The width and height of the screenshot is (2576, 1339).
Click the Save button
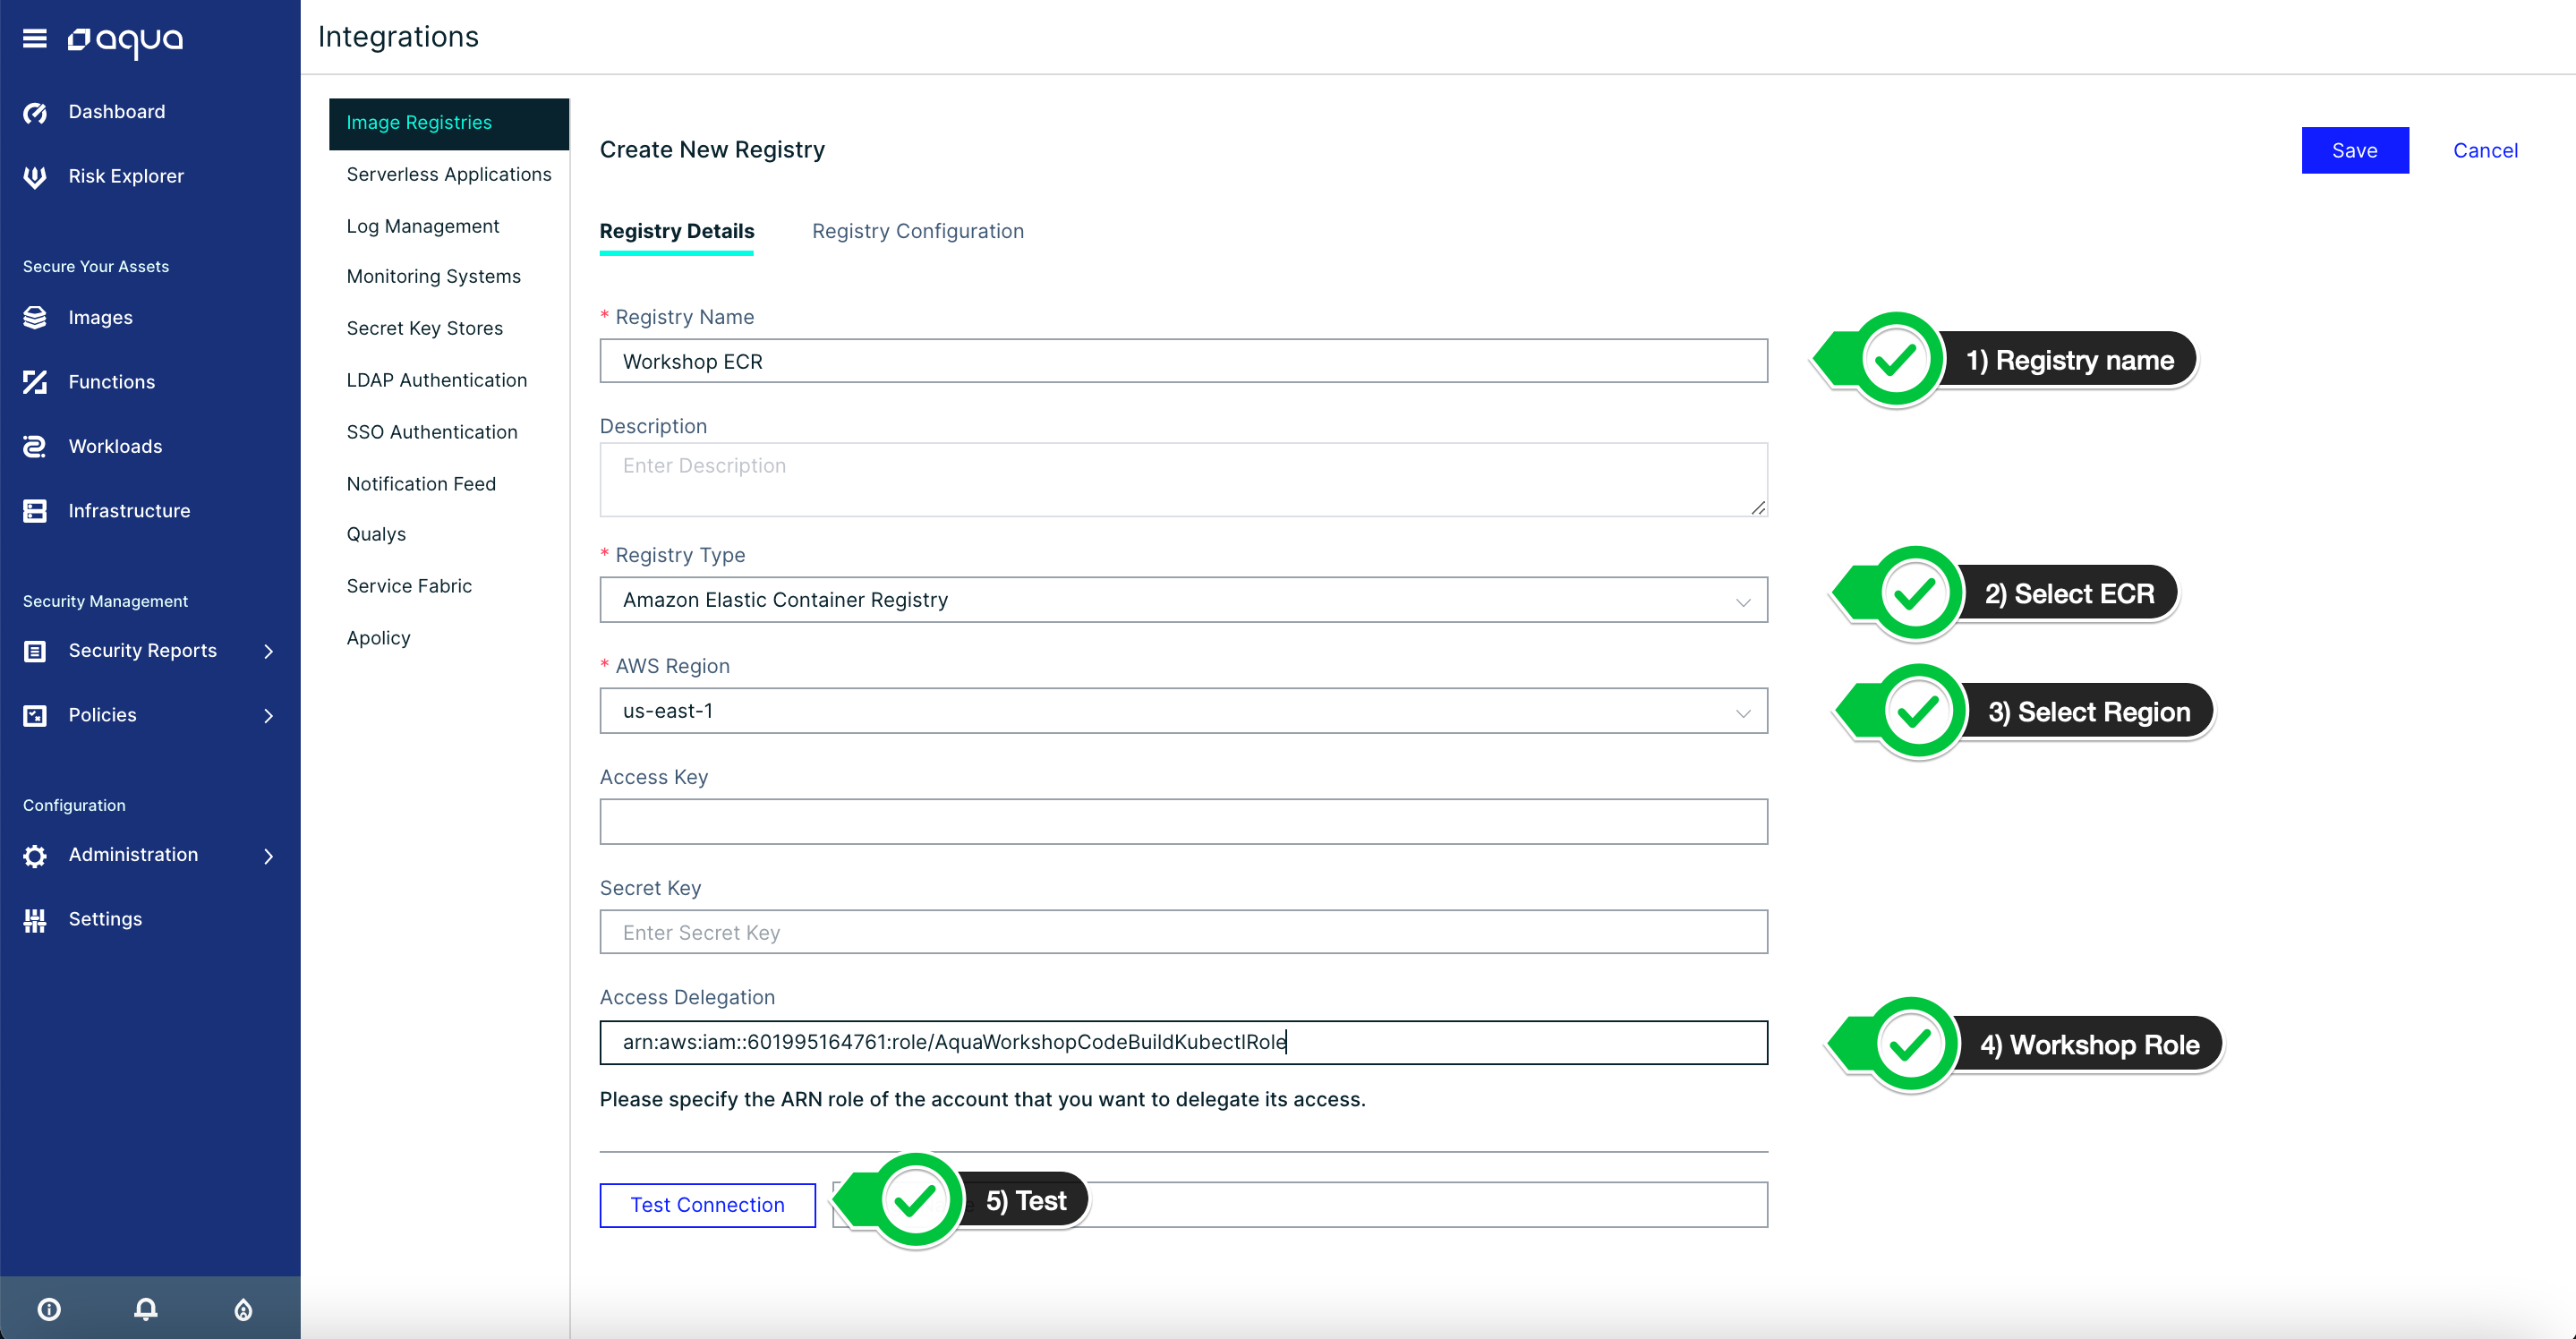[x=2354, y=150]
